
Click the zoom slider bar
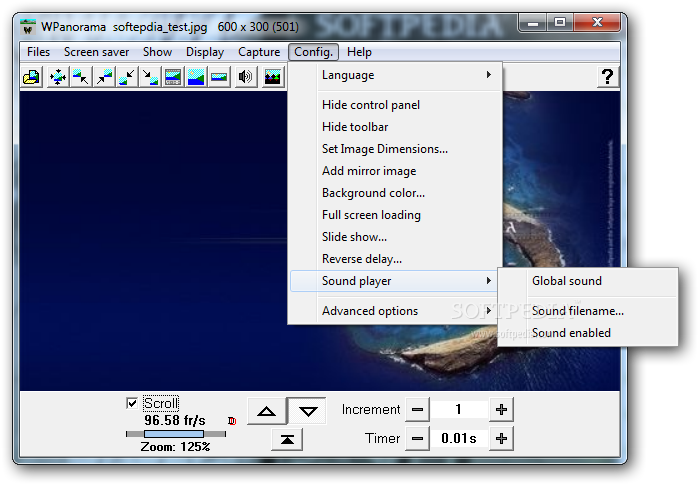click(176, 434)
